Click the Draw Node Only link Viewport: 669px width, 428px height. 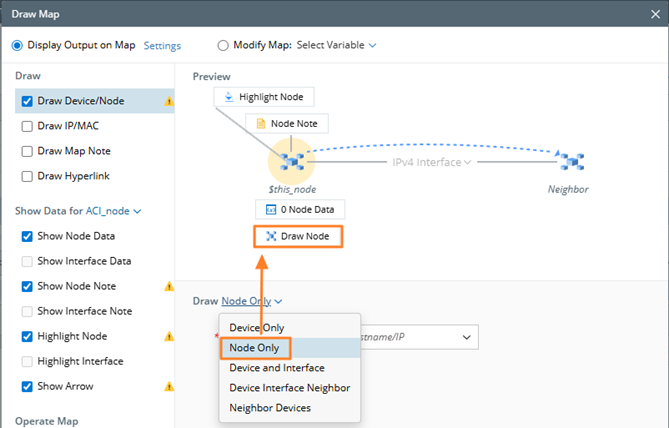(251, 300)
